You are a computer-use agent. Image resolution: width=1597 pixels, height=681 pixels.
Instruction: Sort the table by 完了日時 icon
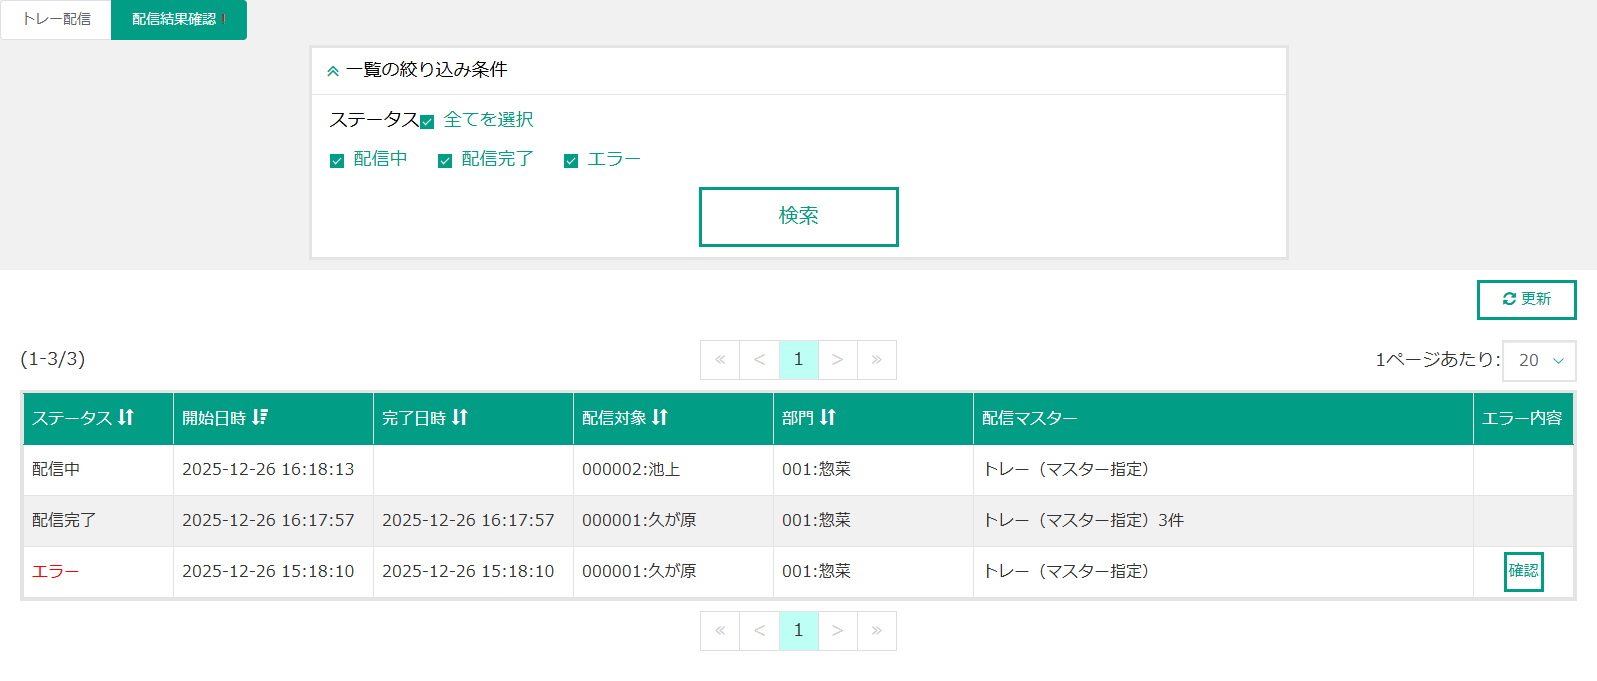(460, 418)
